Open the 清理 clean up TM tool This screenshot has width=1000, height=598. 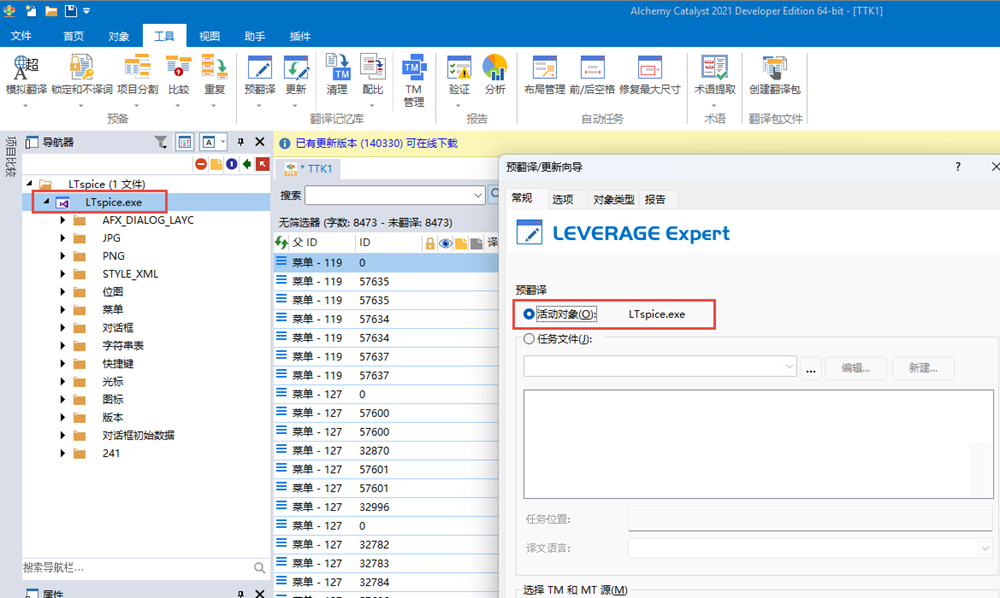(337, 75)
